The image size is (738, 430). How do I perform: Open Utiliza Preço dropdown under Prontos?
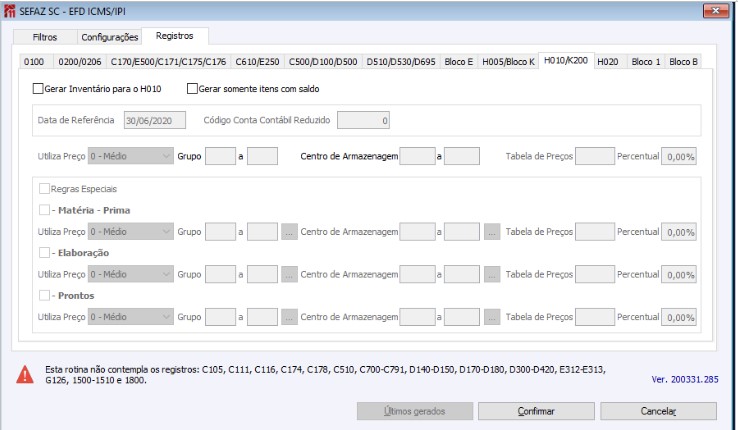tap(130, 317)
